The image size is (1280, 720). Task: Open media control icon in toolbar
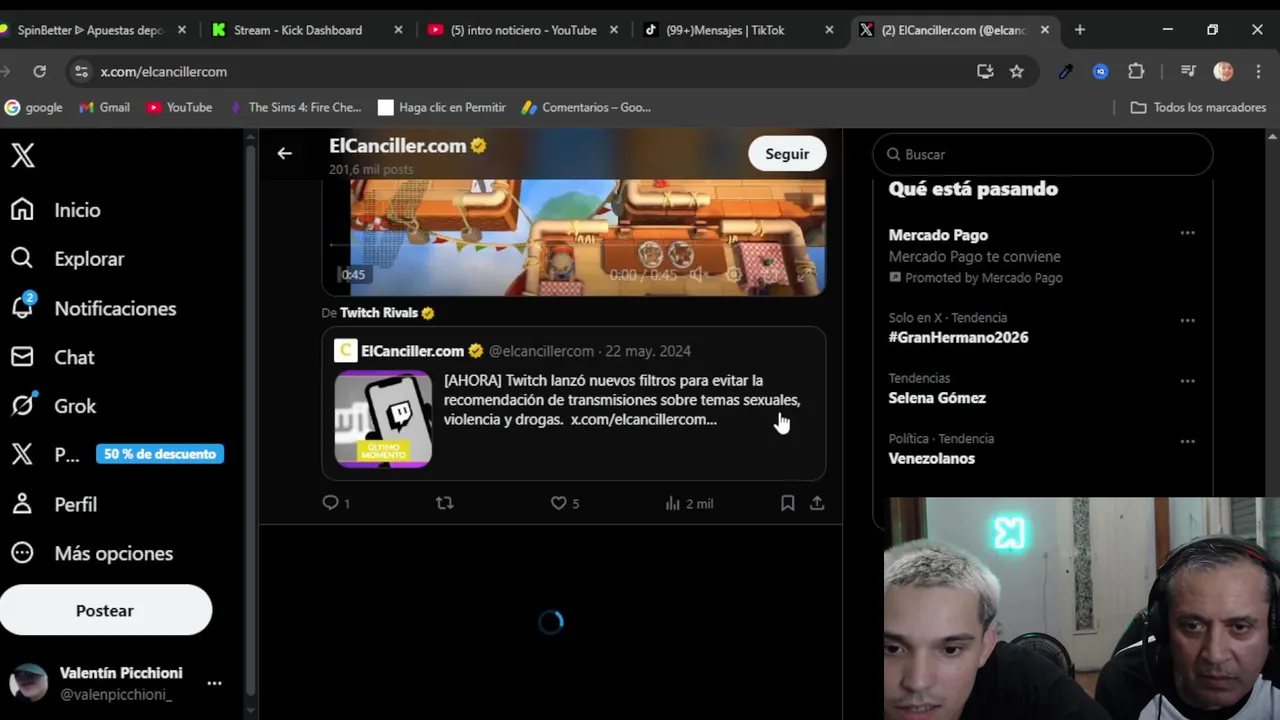[1188, 71]
